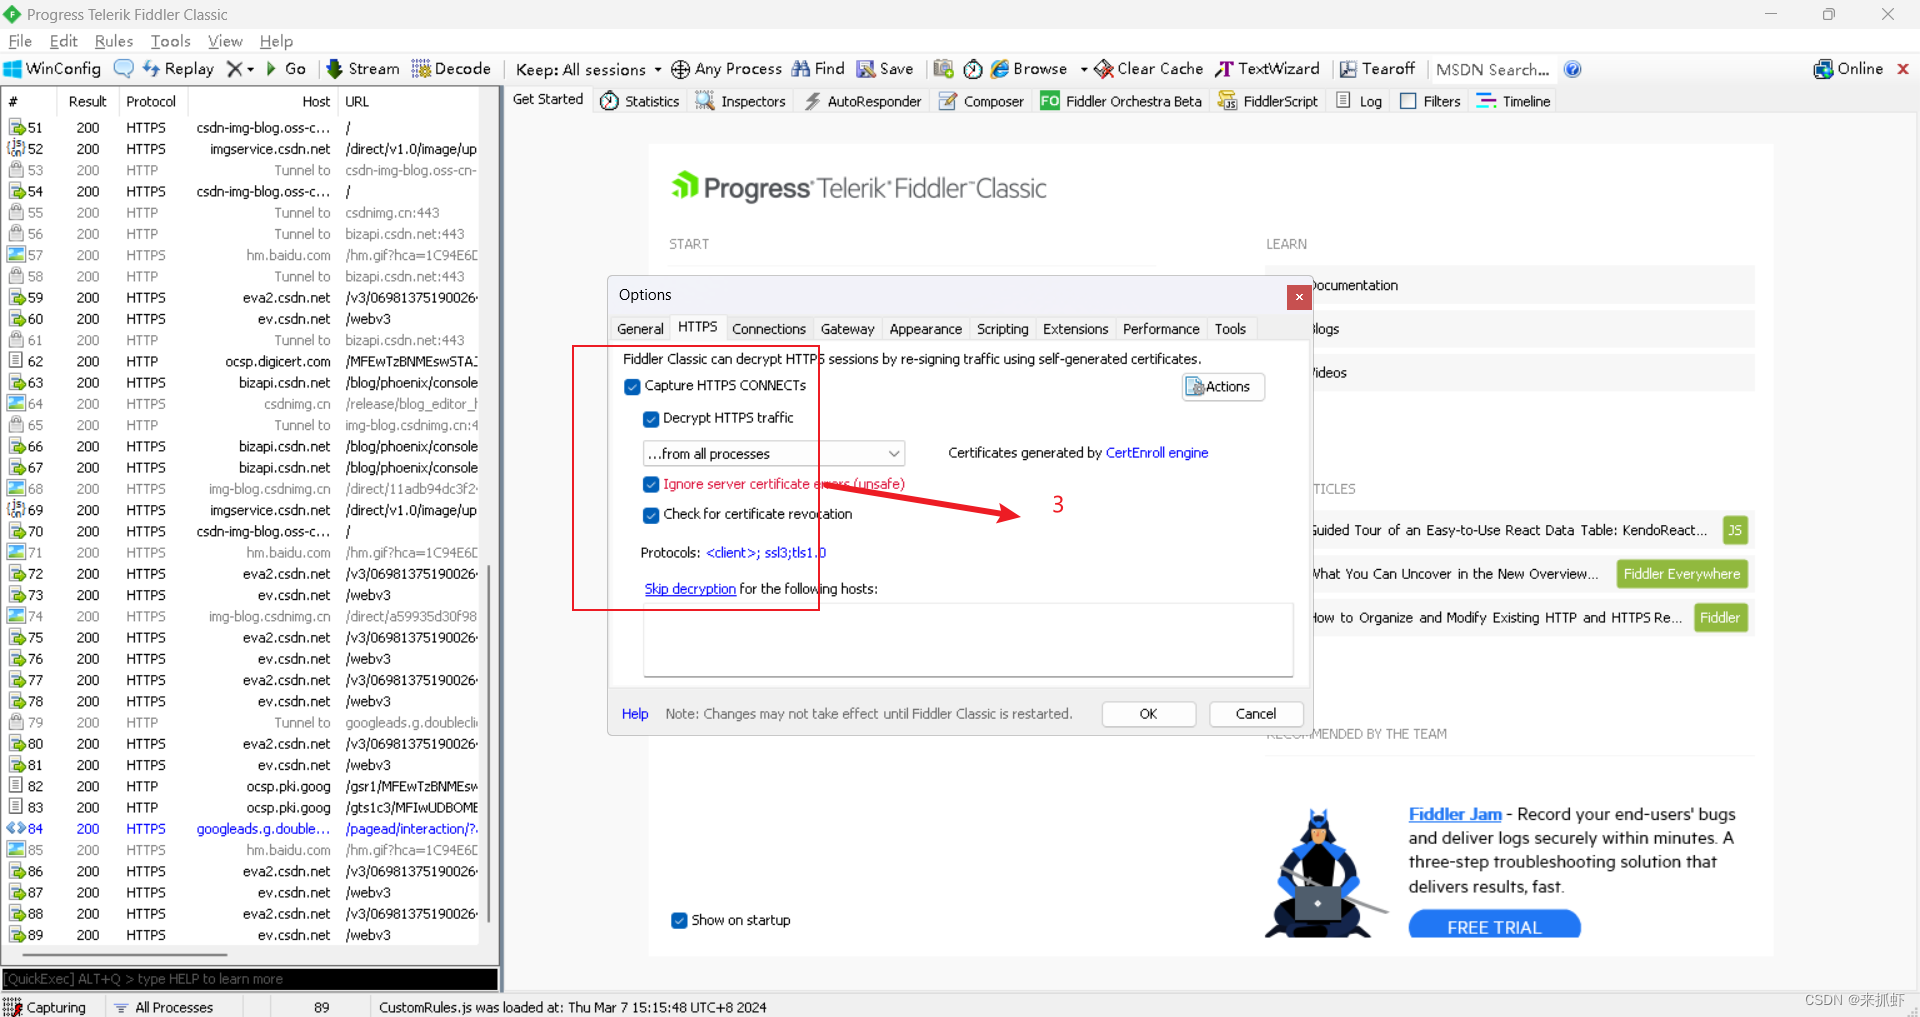Toggle Capture HTTPS CONNECTs checkbox
The image size is (1920, 1017).
[x=632, y=386]
